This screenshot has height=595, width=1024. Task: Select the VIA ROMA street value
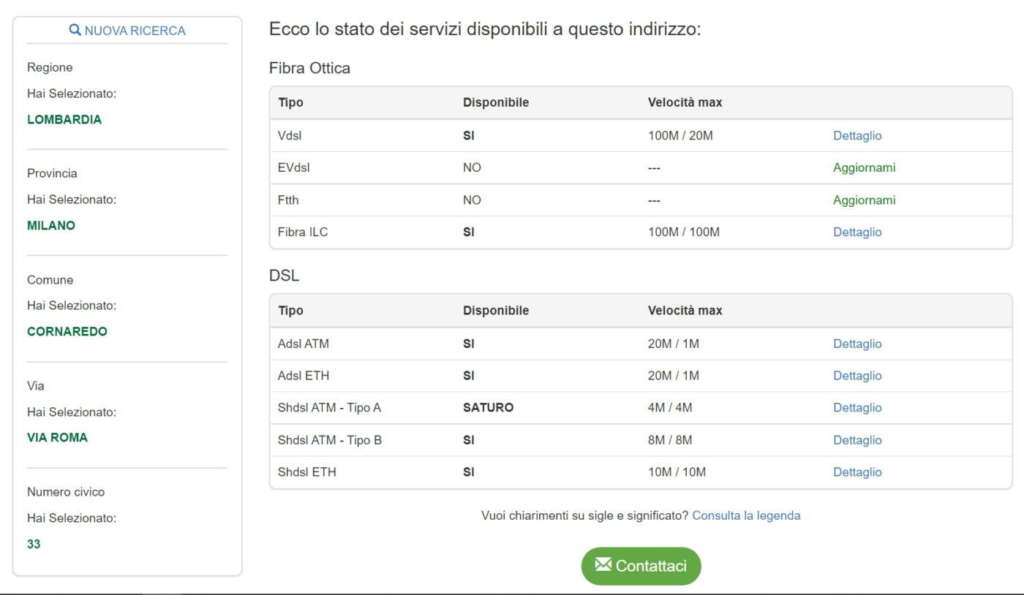click(x=57, y=437)
